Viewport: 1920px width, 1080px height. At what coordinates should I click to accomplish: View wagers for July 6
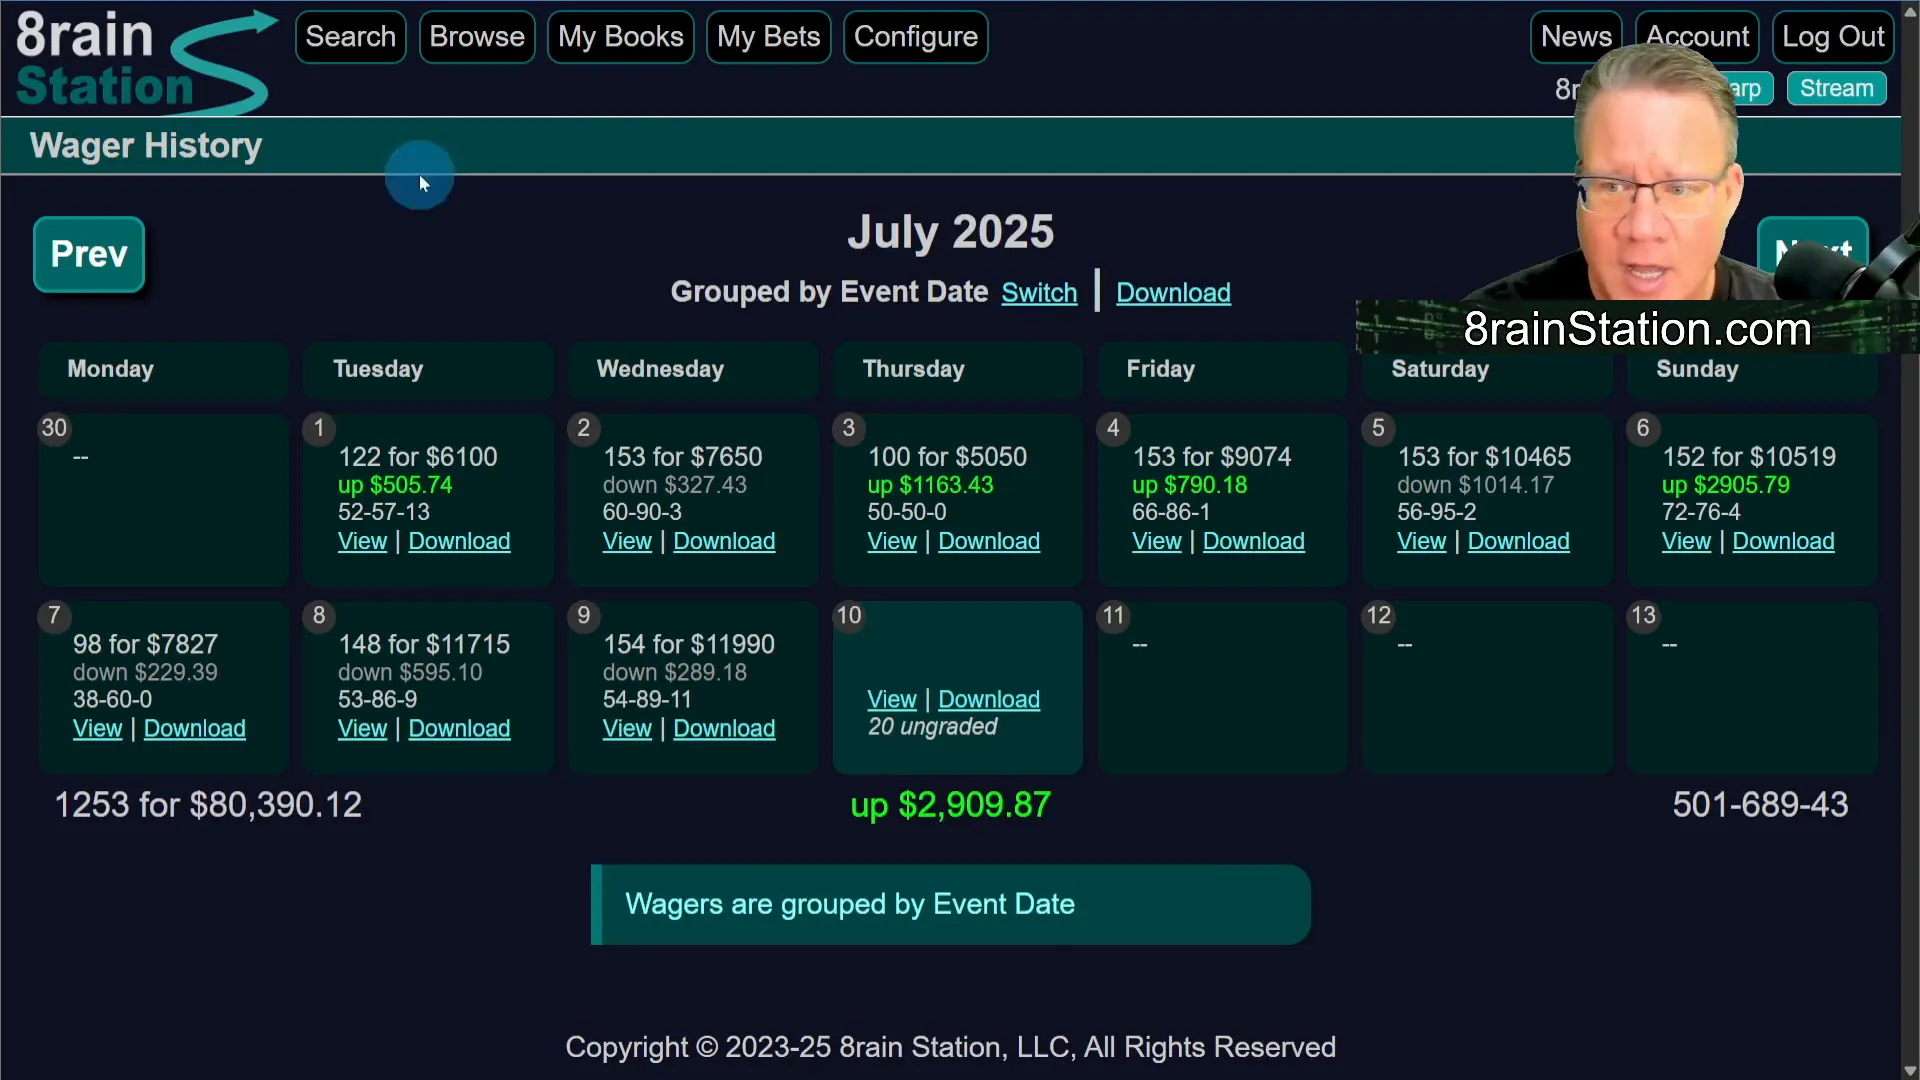(x=1686, y=541)
